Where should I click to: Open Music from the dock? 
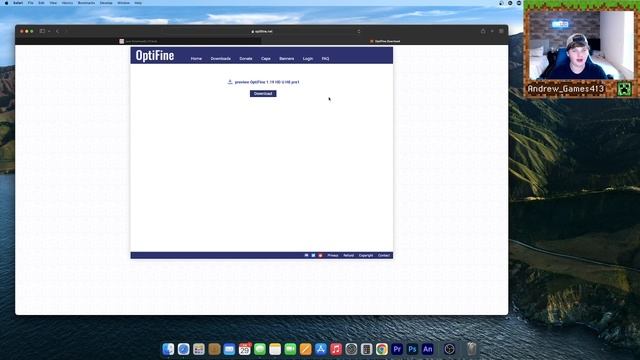(x=336, y=349)
